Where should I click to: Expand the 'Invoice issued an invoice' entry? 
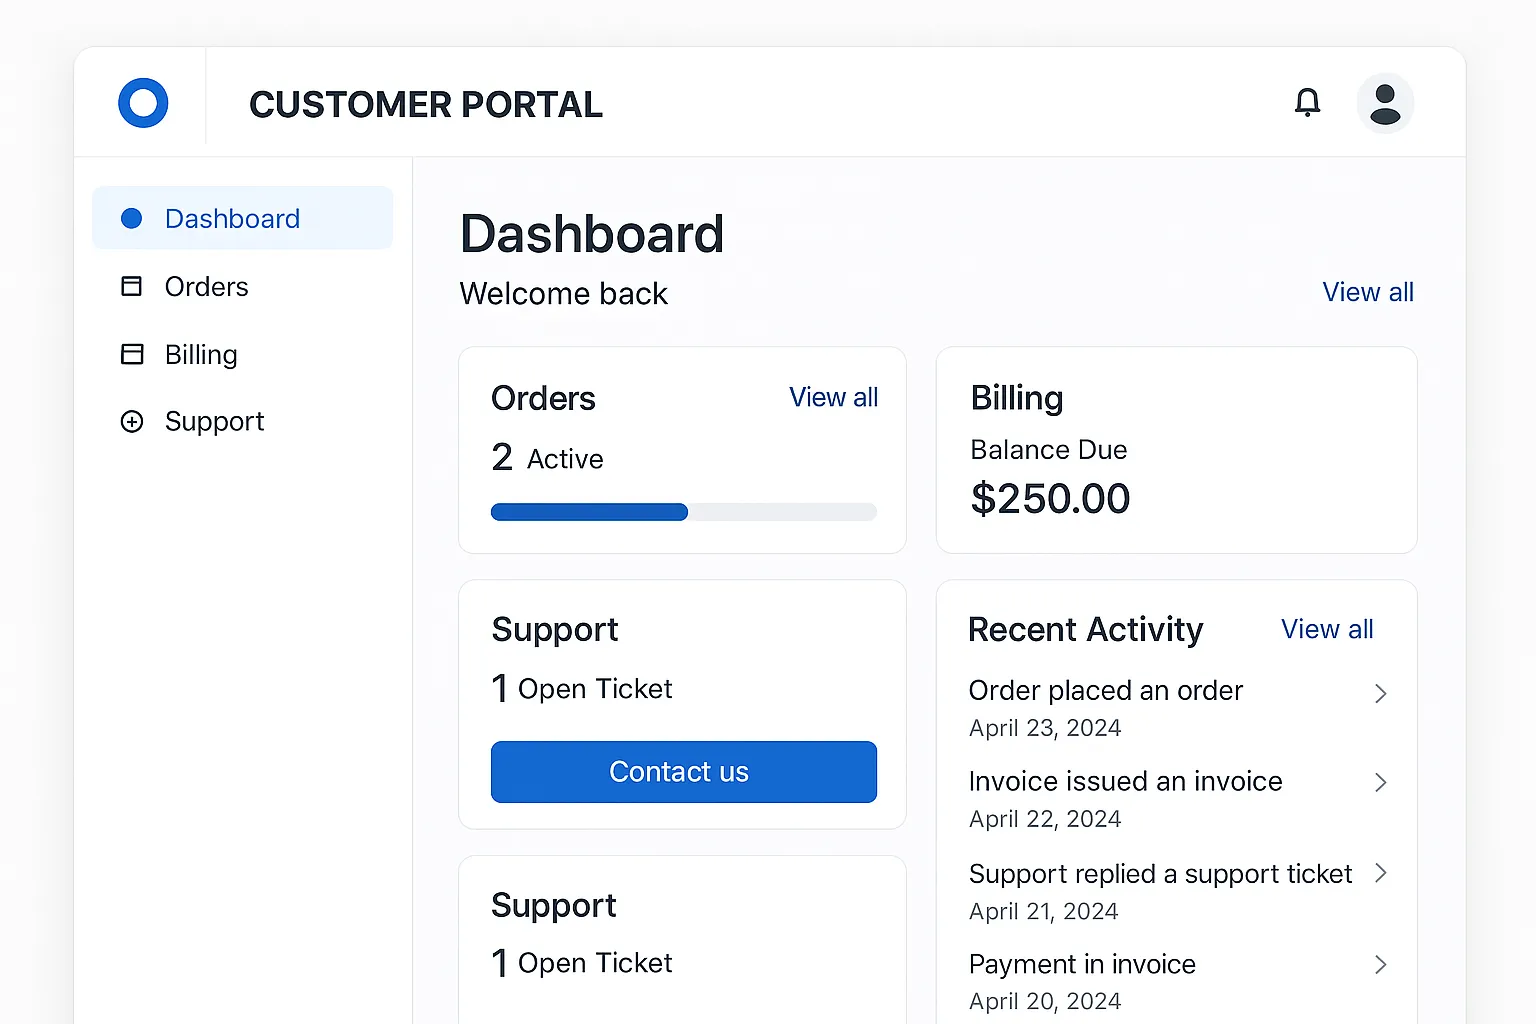click(x=1381, y=782)
